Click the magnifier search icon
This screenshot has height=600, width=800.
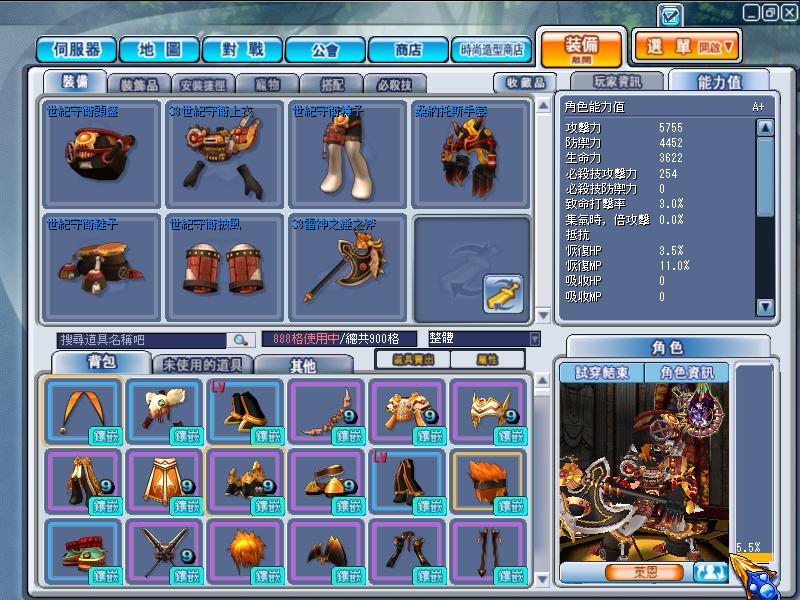click(240, 340)
